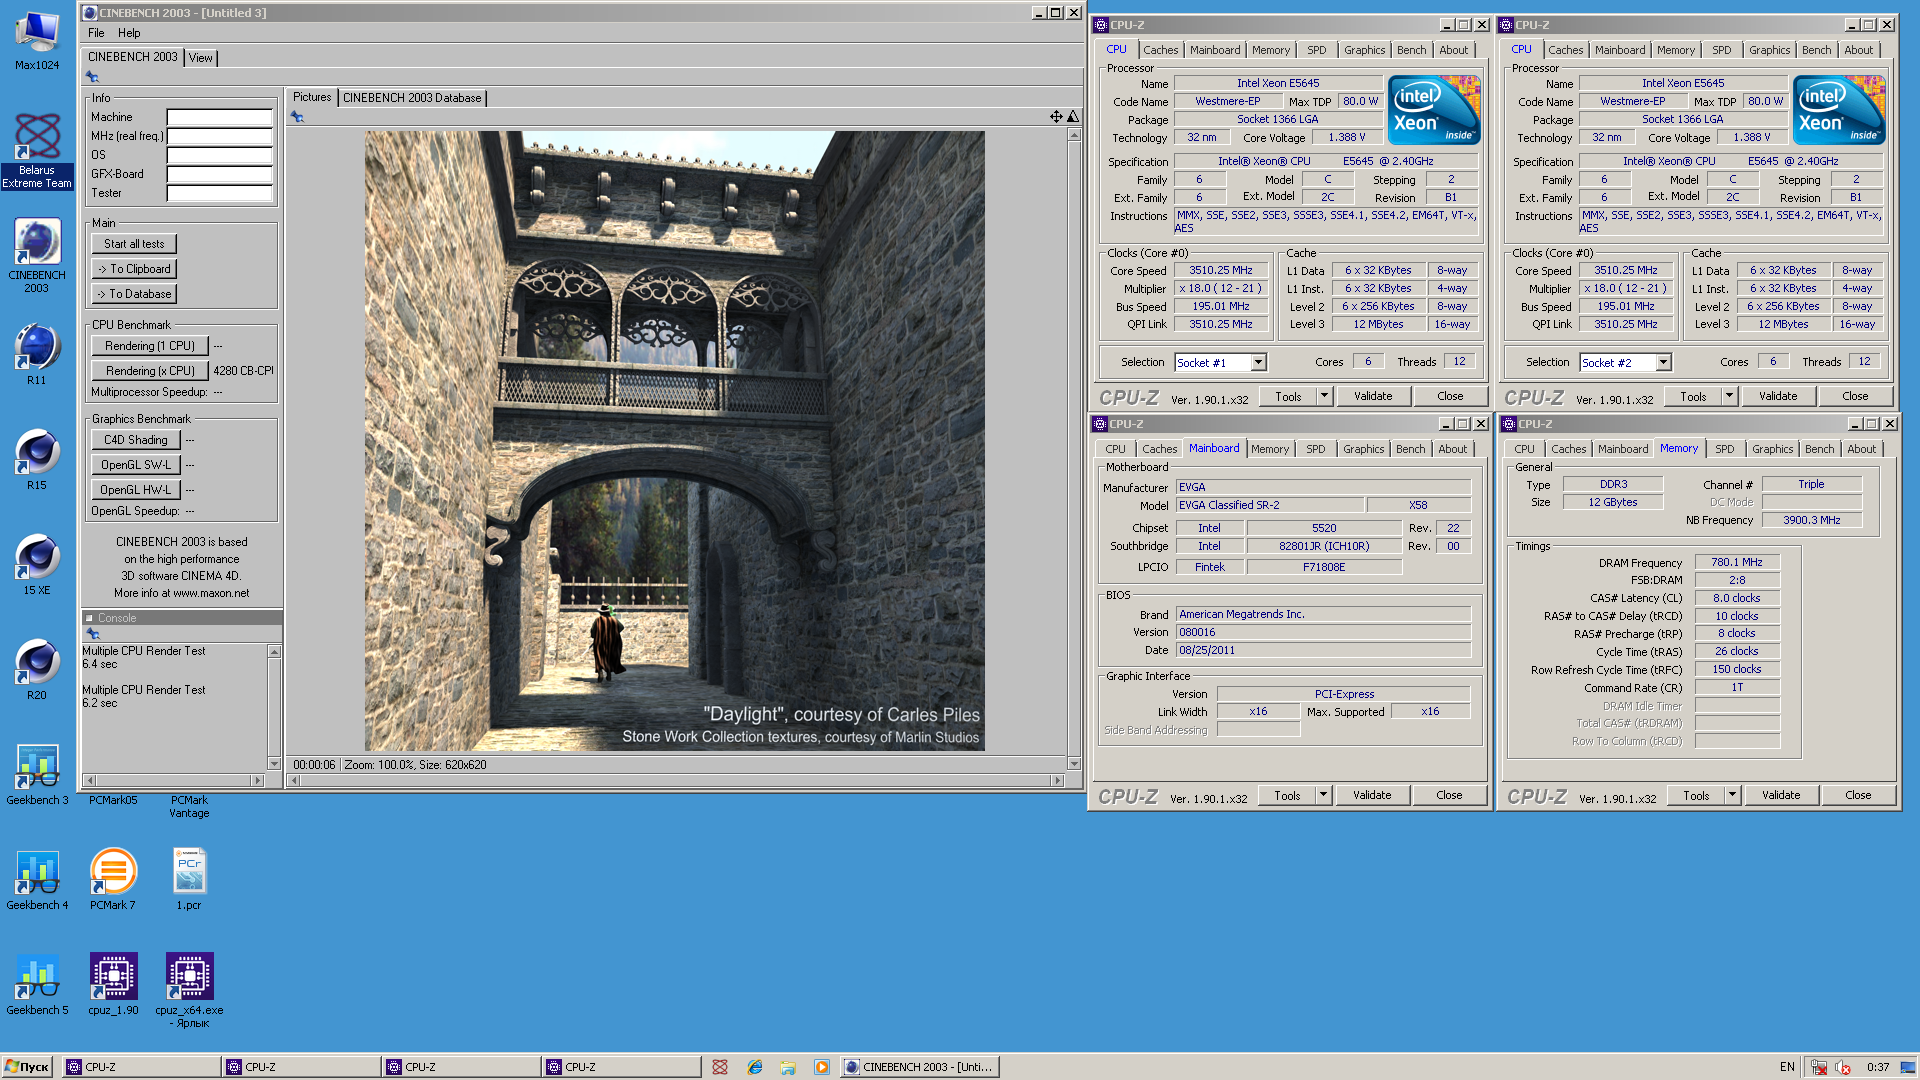Click the EN language indicator in tray
The width and height of the screenshot is (1920, 1080).
pos(1787,1067)
